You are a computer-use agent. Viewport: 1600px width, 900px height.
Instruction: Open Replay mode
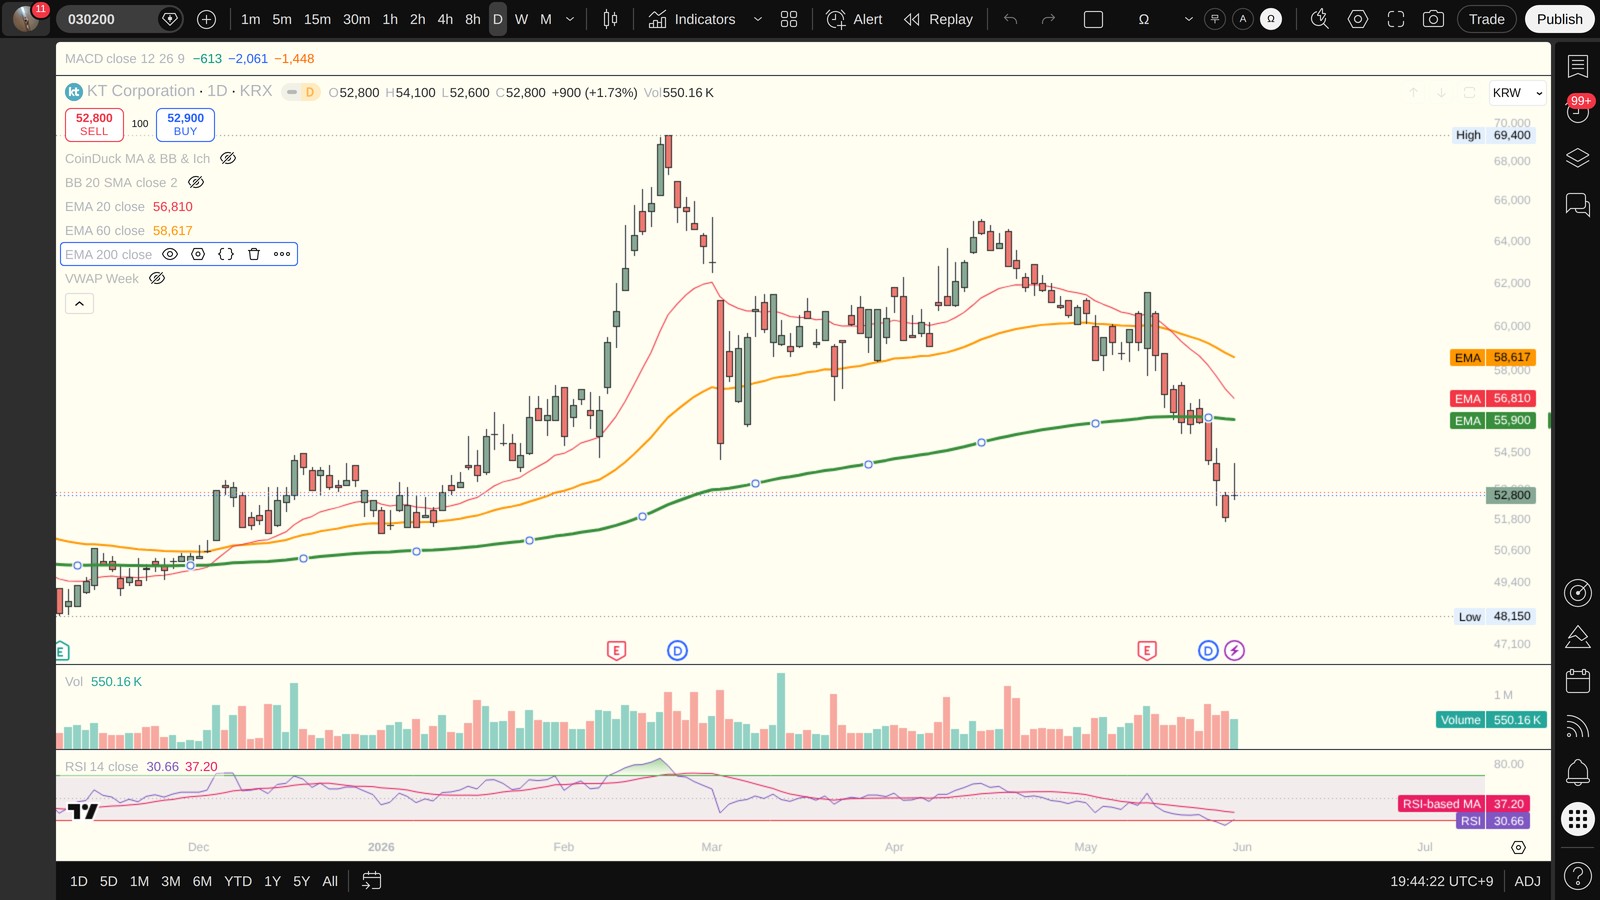pyautogui.click(x=938, y=19)
